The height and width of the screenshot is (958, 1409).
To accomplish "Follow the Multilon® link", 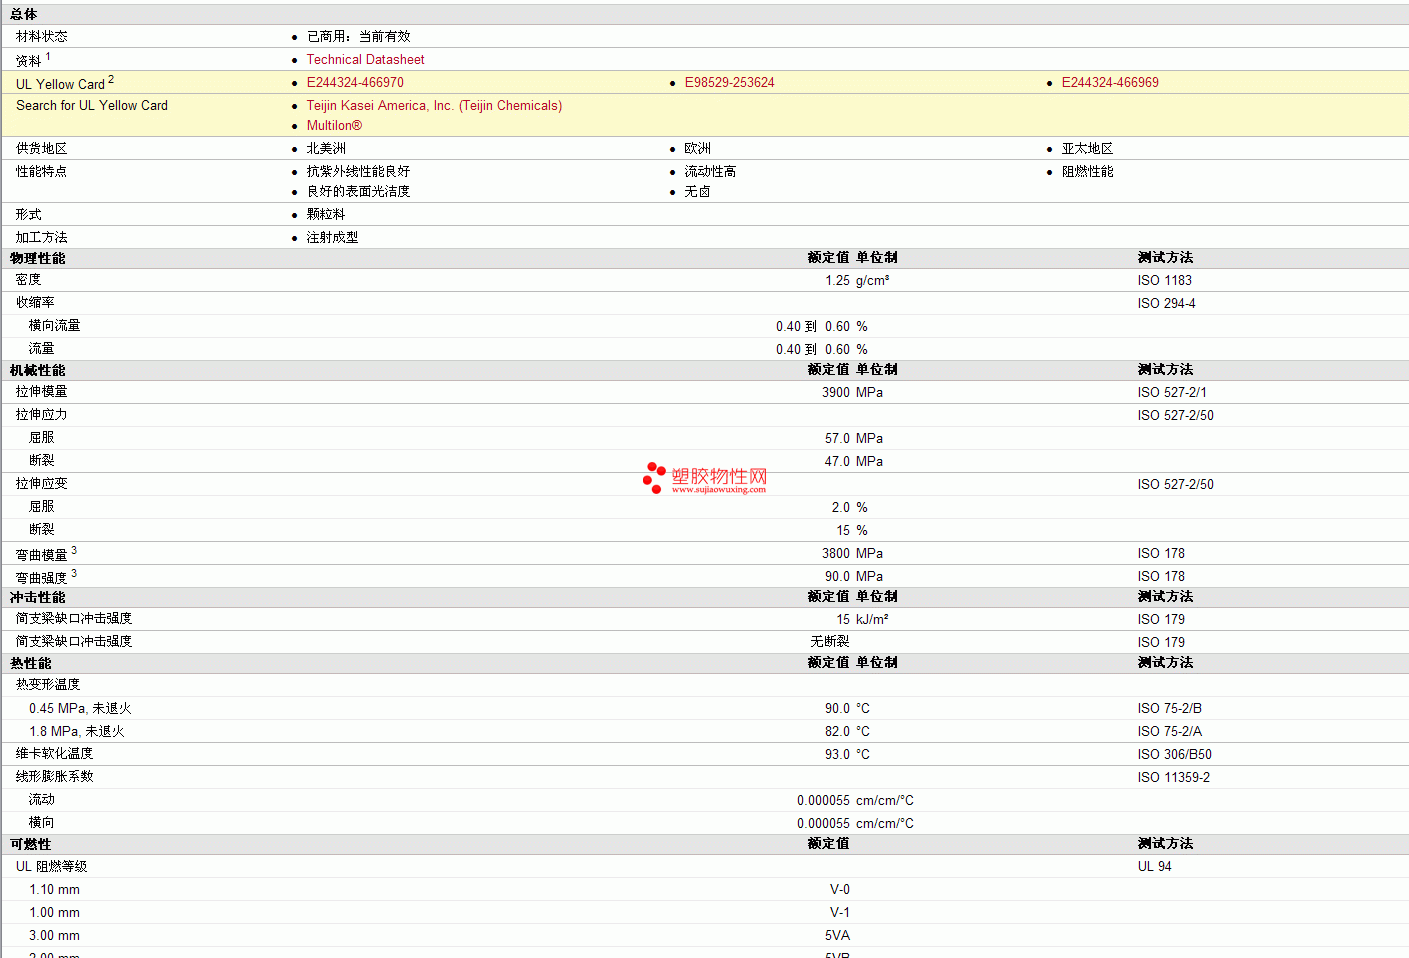I will click(334, 126).
